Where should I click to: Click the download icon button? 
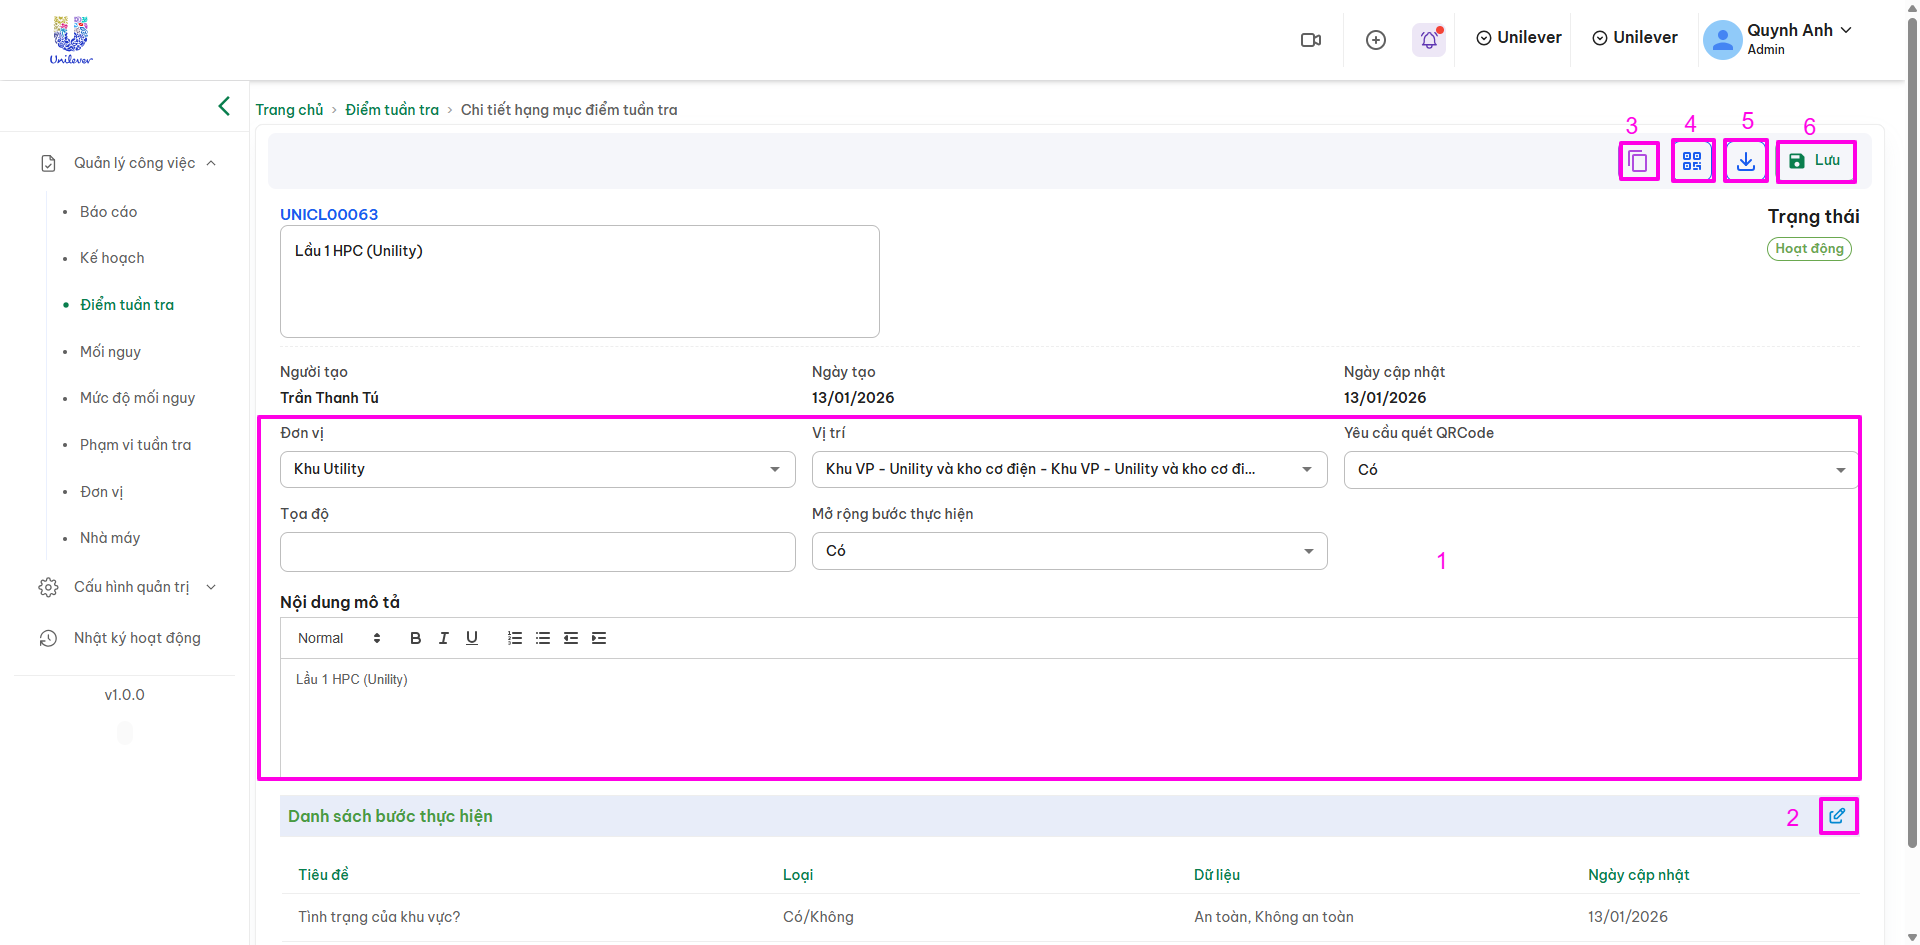pyautogui.click(x=1746, y=161)
